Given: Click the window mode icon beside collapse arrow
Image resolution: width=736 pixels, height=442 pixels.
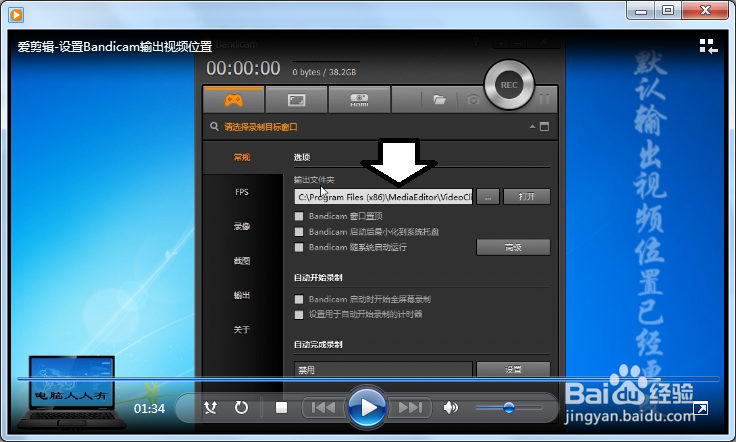Looking at the screenshot, I should click(x=544, y=126).
